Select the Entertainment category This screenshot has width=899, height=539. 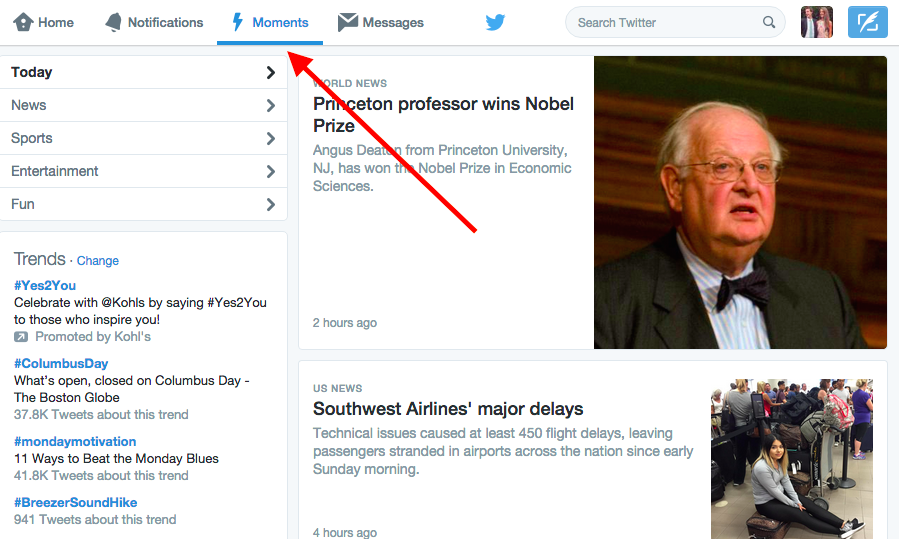click(x=143, y=171)
